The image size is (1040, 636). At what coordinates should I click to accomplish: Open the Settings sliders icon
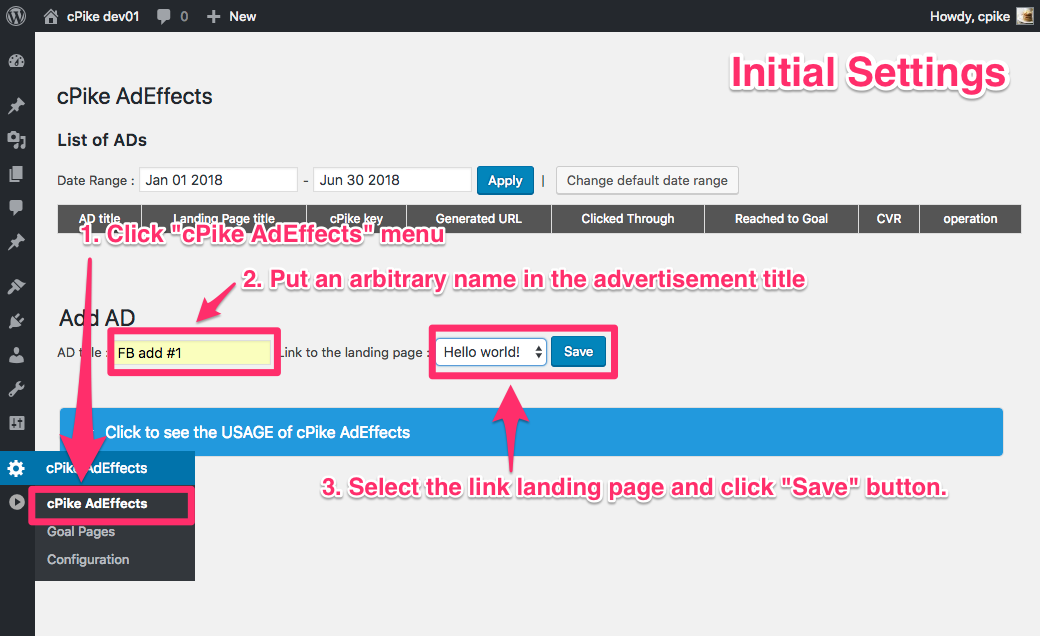[17, 423]
